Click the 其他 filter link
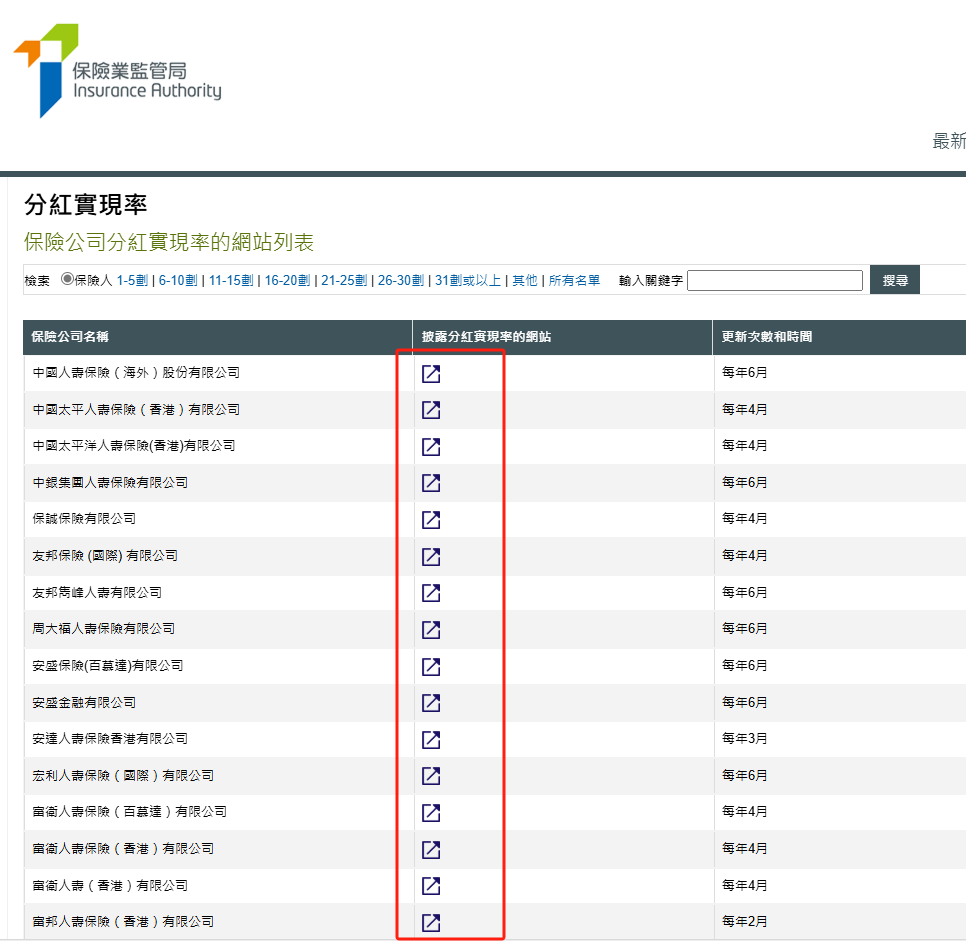 (524, 281)
